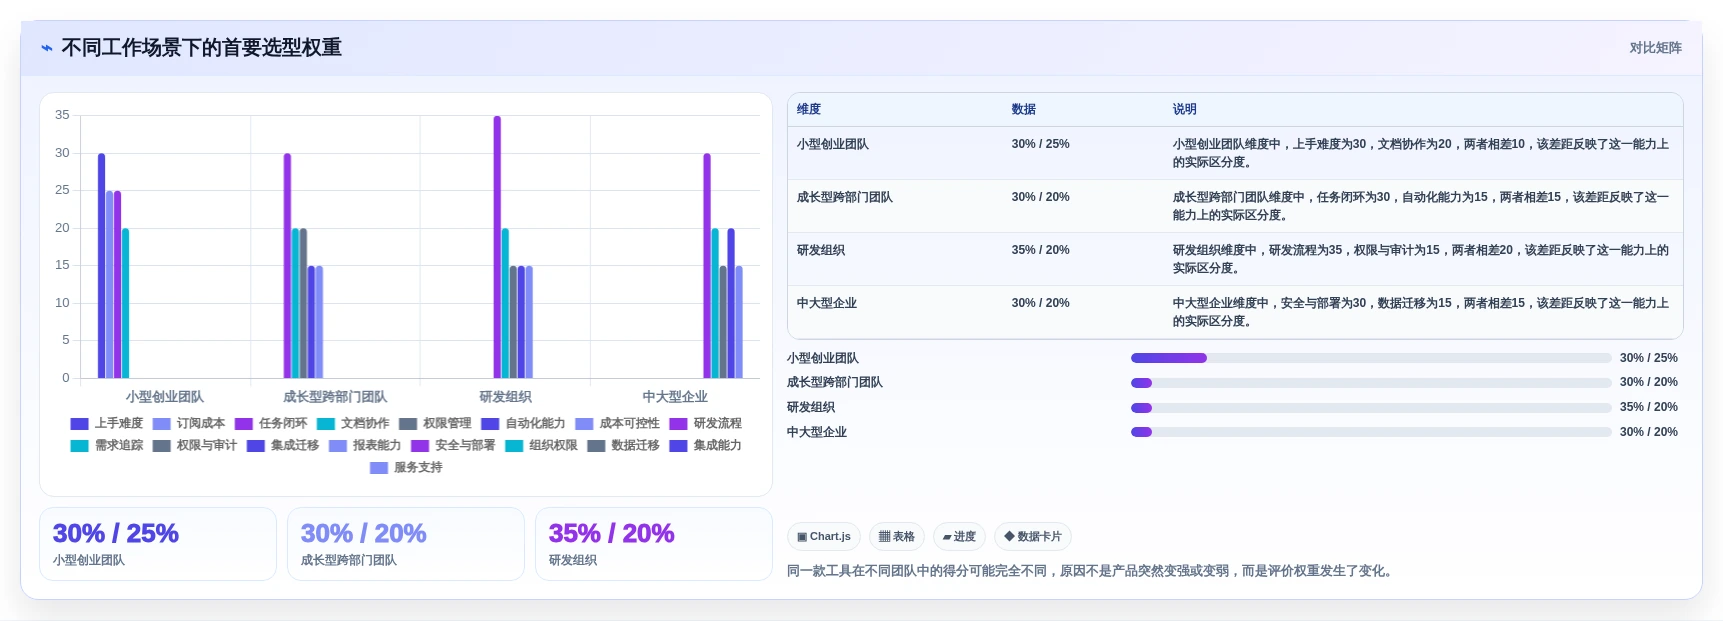Screen dimensions: 1723x621
Task: Select the 集成能力 legend item
Action: click(x=706, y=446)
